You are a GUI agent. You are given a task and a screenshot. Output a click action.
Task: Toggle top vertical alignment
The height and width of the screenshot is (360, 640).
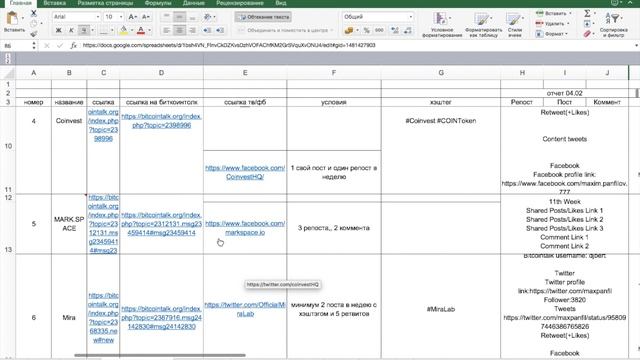[x=166, y=17]
